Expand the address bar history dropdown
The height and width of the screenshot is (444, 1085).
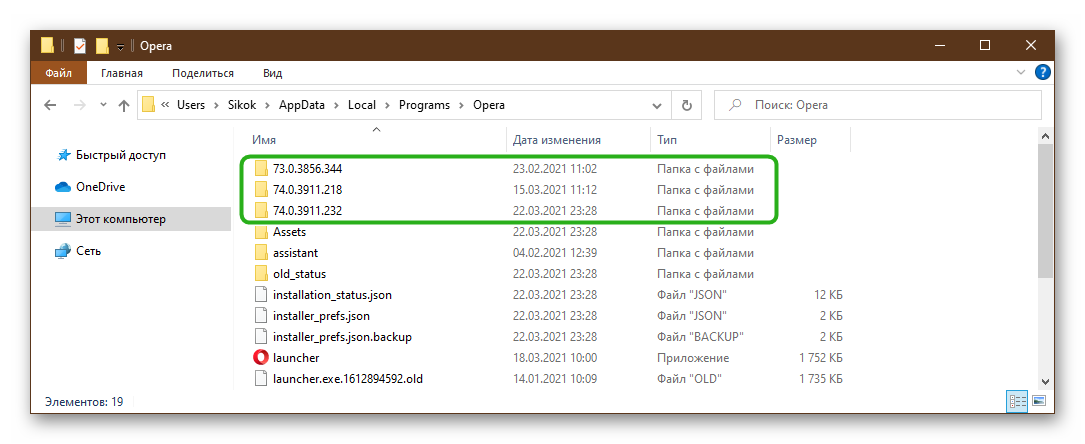[657, 105]
